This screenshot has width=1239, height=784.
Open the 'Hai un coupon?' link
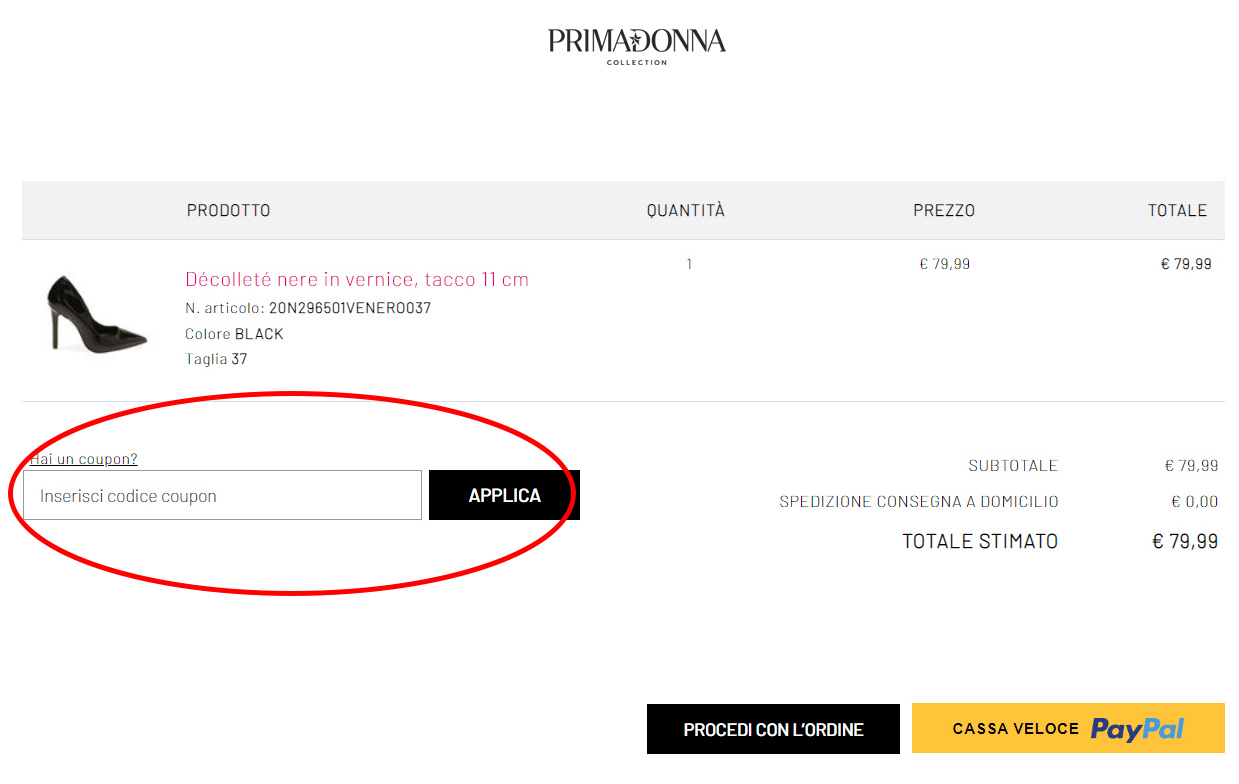click(x=83, y=458)
